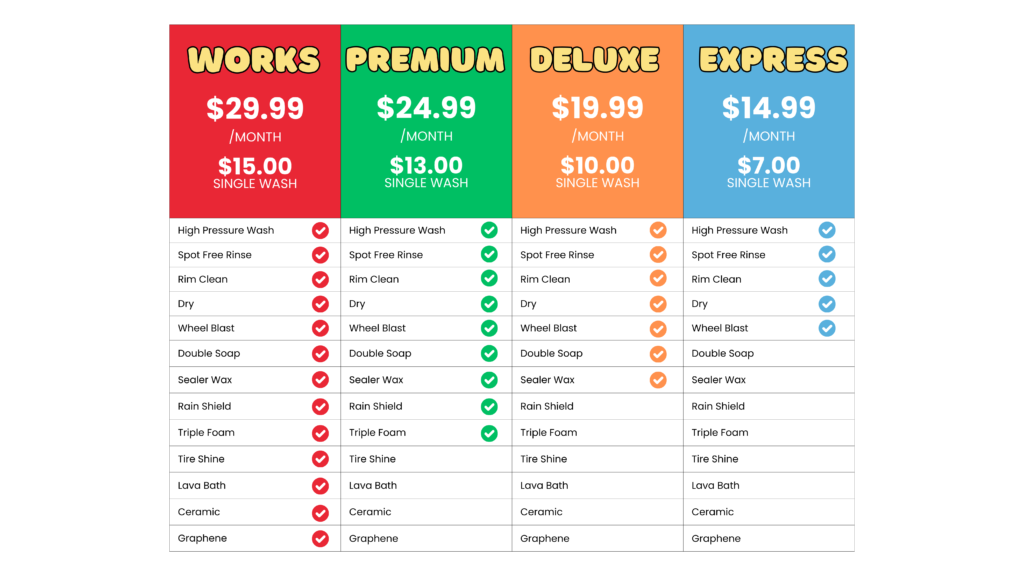The width and height of the screenshot is (1024, 576).
Task: Click the Graphene row in Express column
Action: pos(769,538)
